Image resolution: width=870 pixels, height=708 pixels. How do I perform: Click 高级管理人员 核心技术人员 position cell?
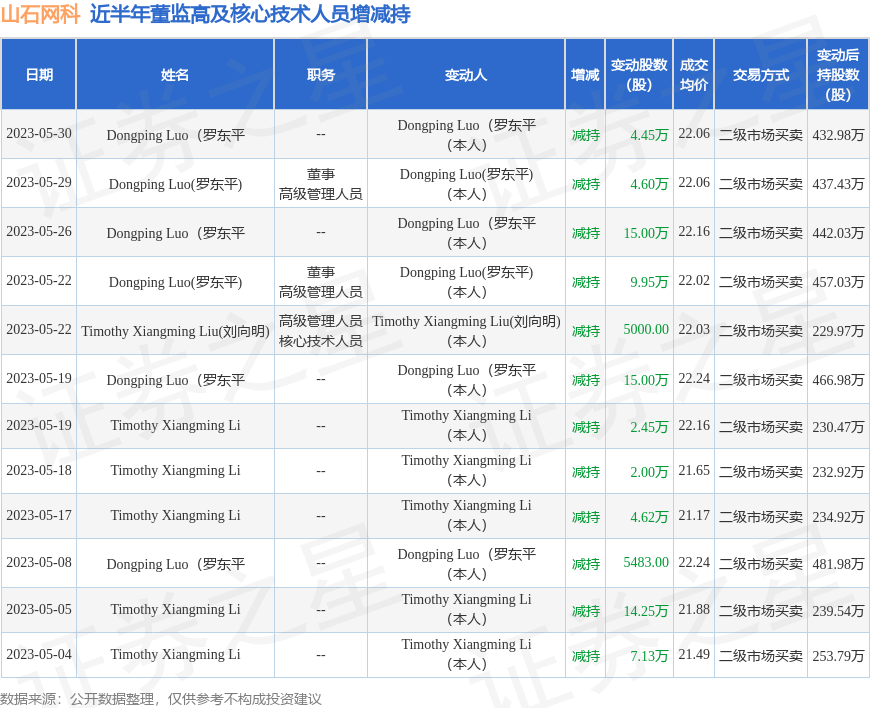321,331
